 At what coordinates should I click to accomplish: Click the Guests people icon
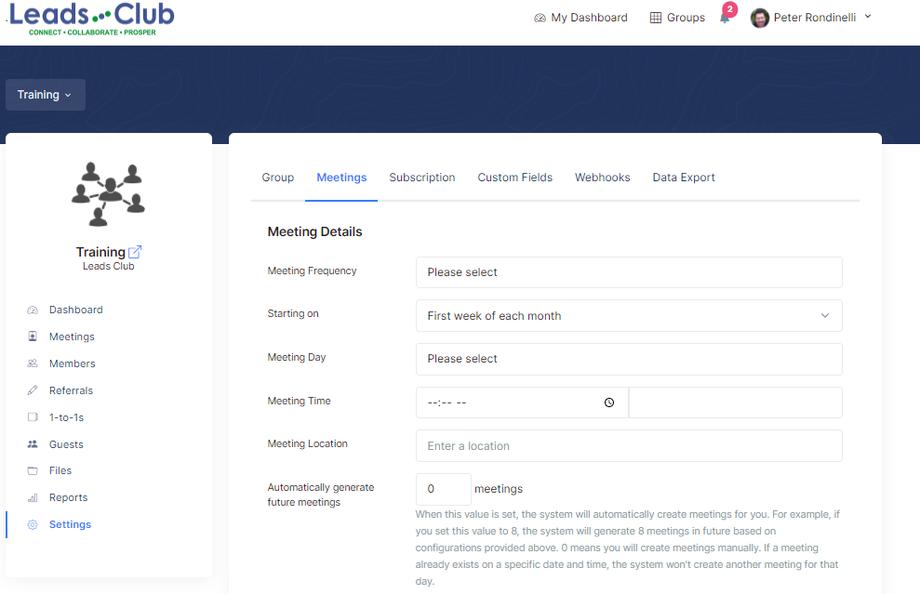33,444
